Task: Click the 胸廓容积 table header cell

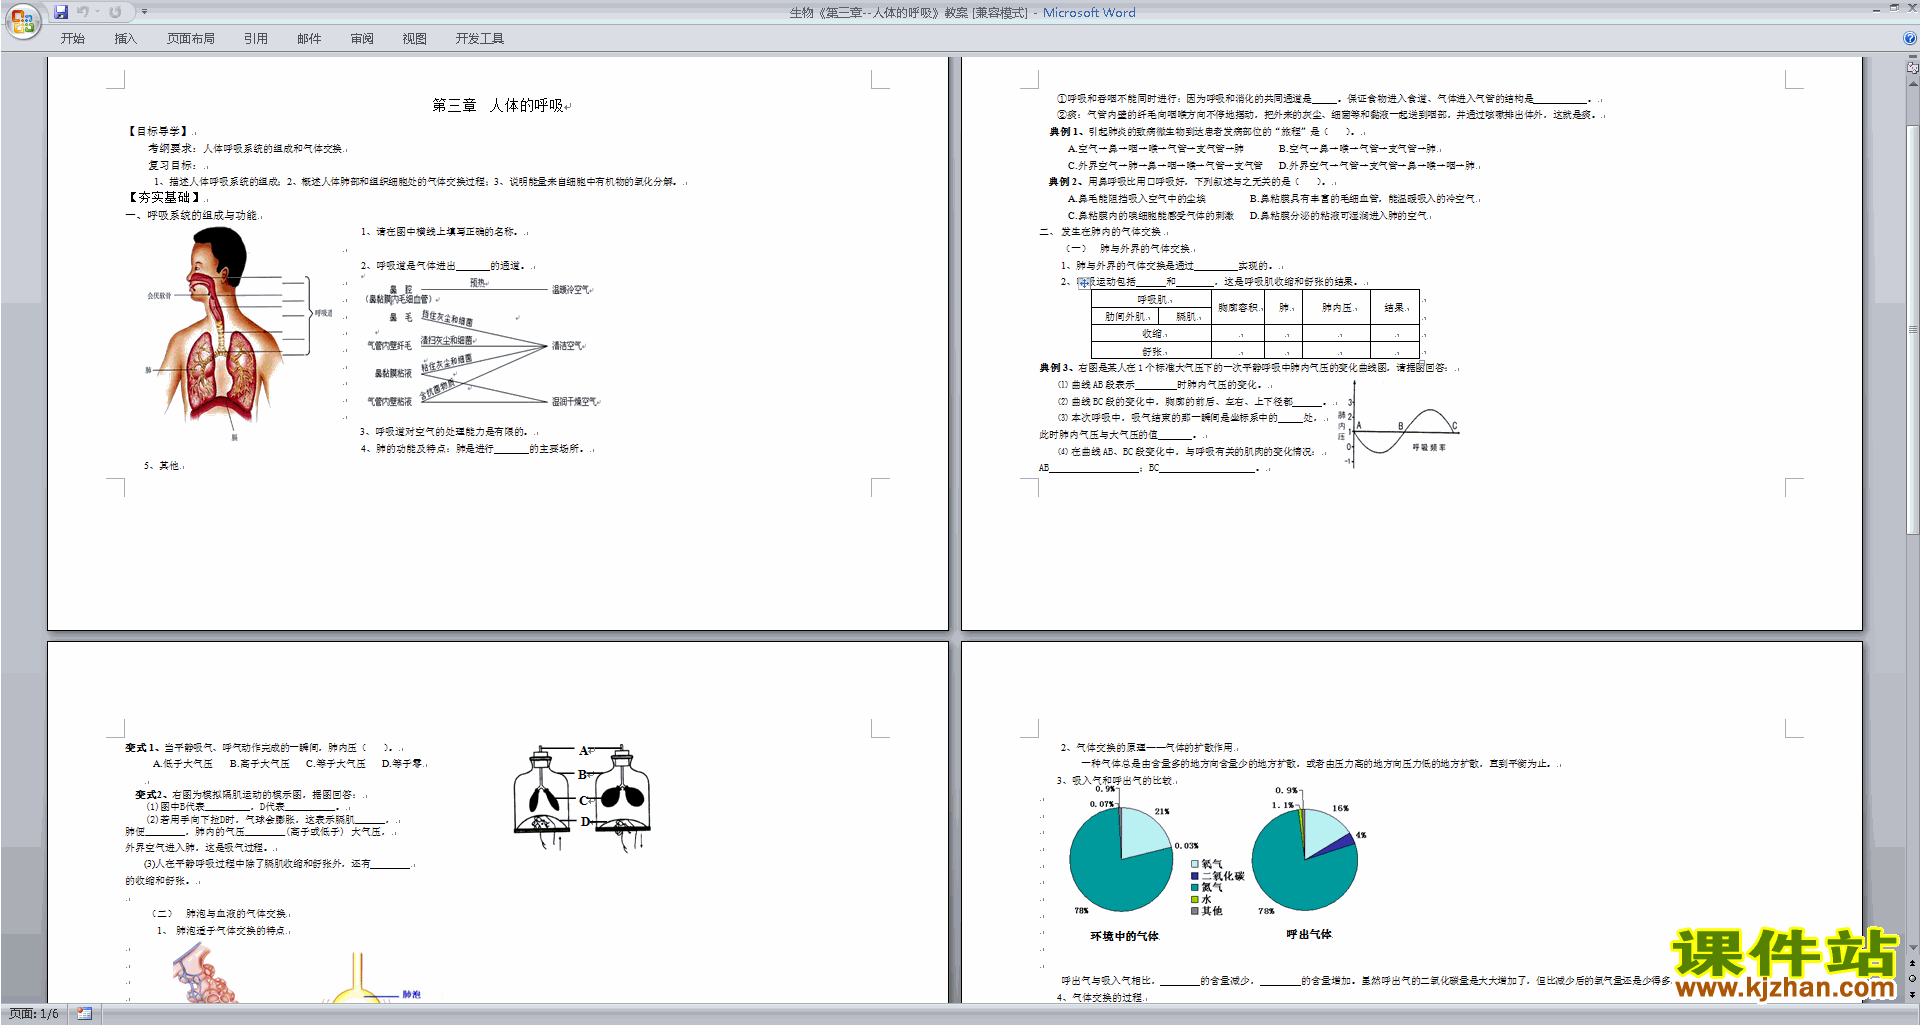Action: point(1238,308)
